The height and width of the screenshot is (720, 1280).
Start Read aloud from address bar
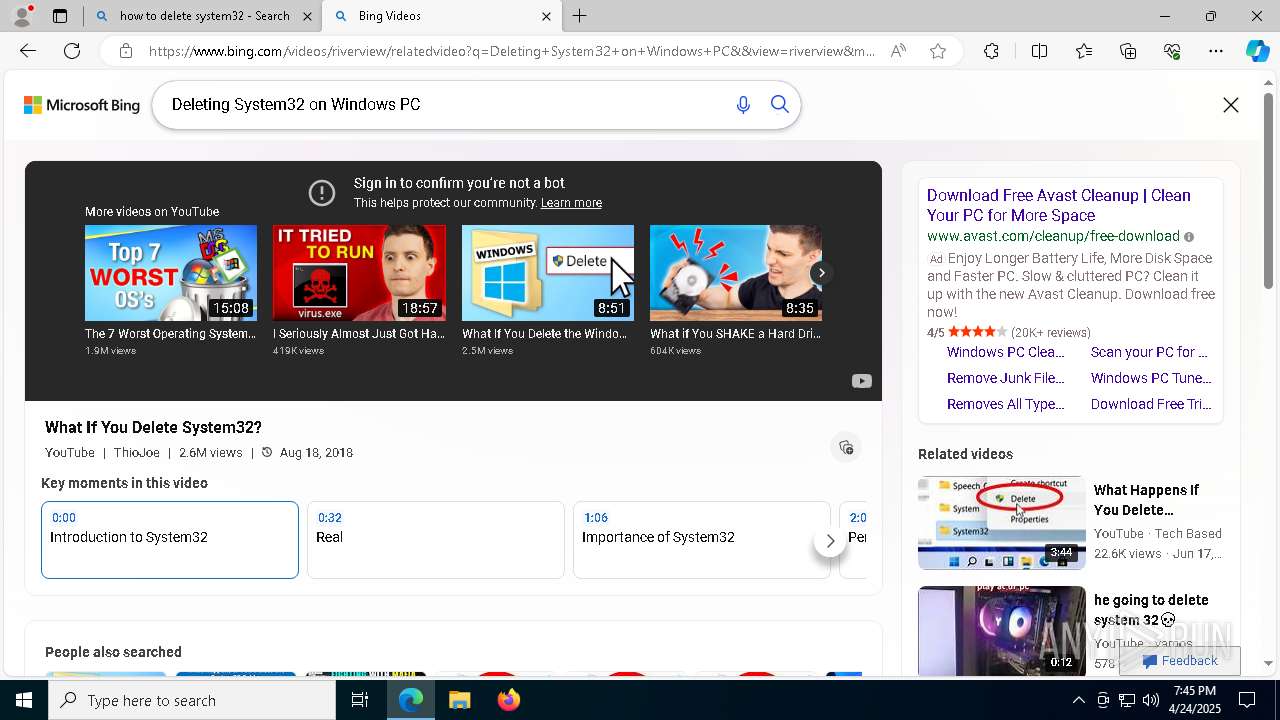898,51
